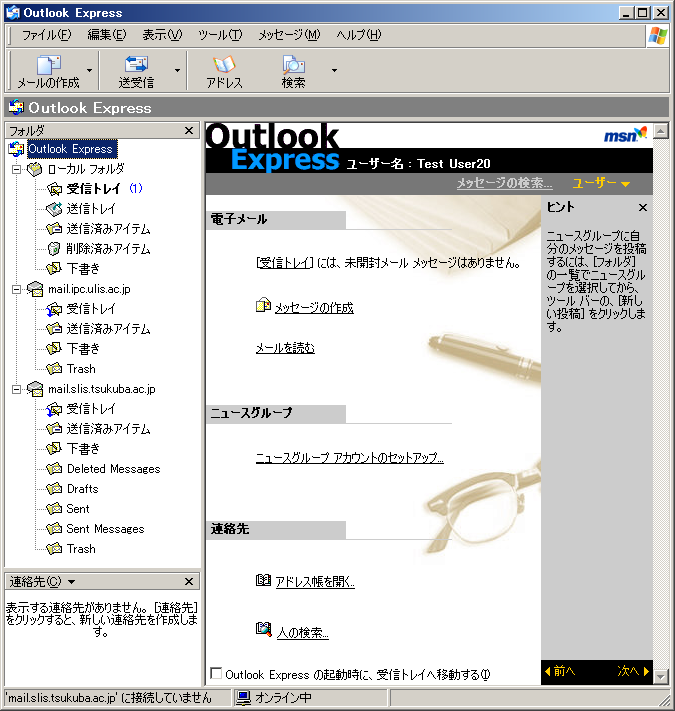Viewport: 675px width, 711px height.
Task: Click the メールを読む link
Action: coord(285,348)
